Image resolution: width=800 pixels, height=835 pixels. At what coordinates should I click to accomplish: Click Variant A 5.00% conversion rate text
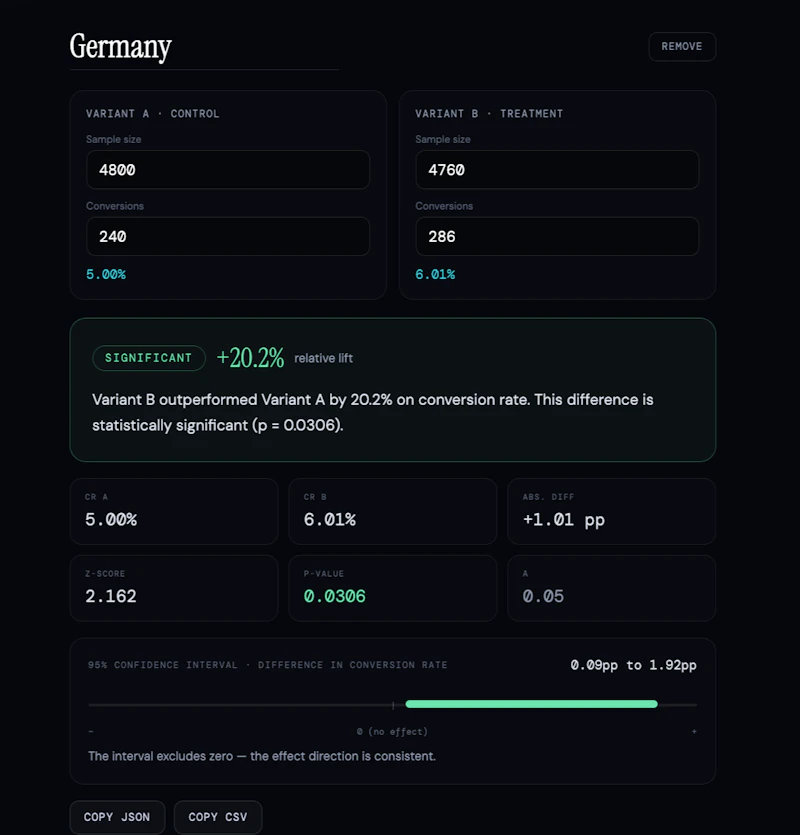pos(106,274)
